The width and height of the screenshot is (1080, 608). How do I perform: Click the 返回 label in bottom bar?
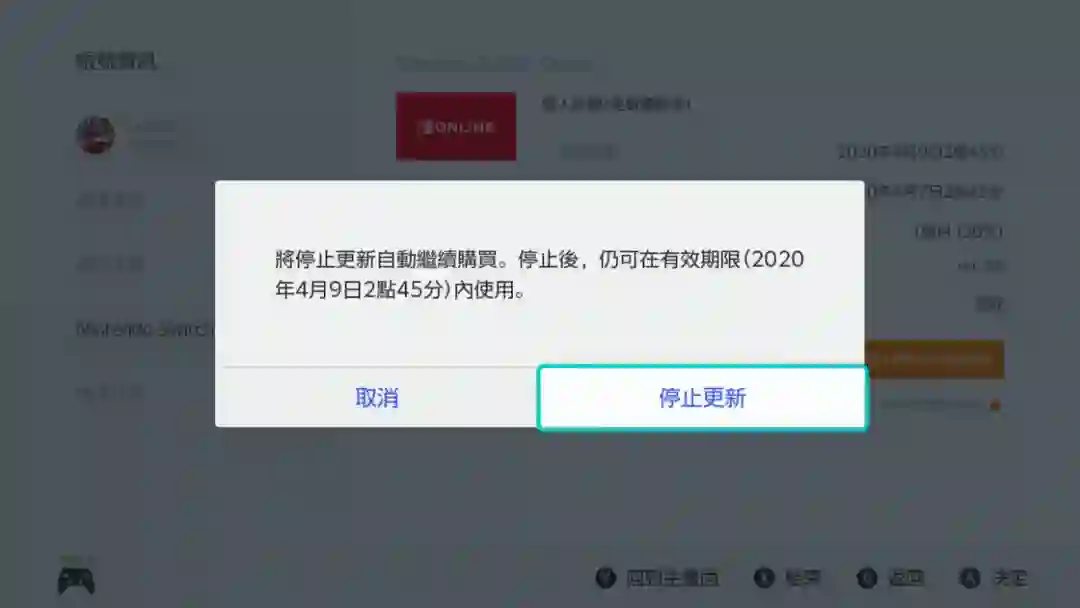coord(906,578)
